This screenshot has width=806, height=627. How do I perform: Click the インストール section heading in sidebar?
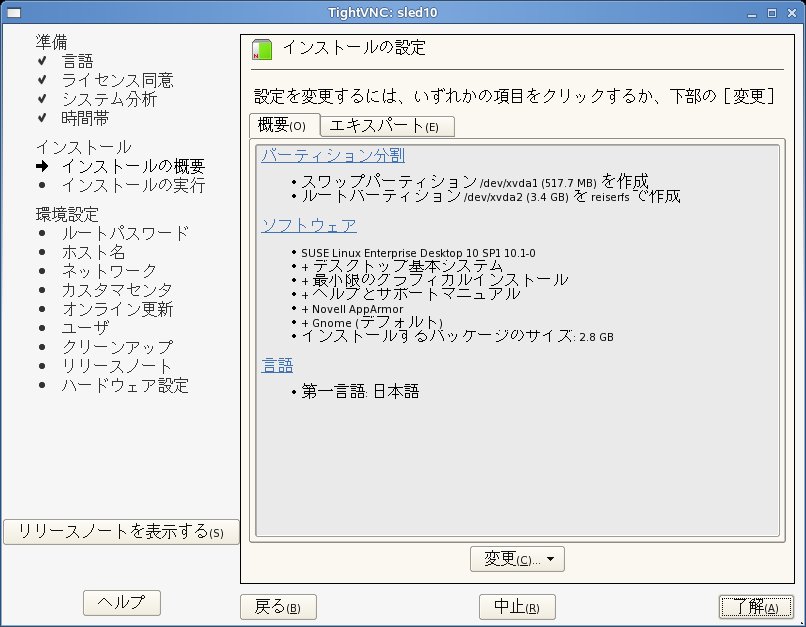[84, 147]
